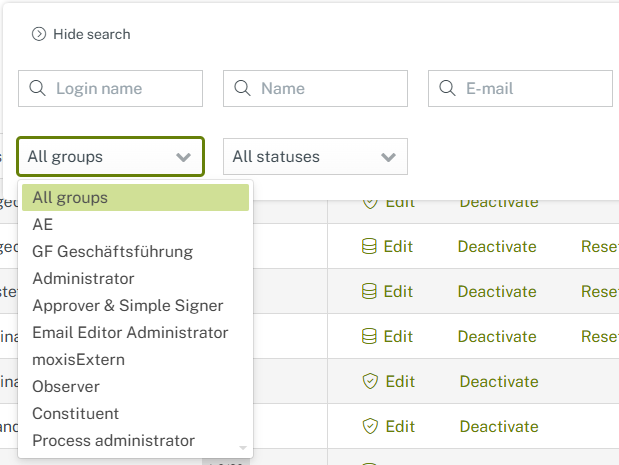Screen dimensions: 619x465
Task: Pick Process administrator from list
Action: tap(113, 441)
